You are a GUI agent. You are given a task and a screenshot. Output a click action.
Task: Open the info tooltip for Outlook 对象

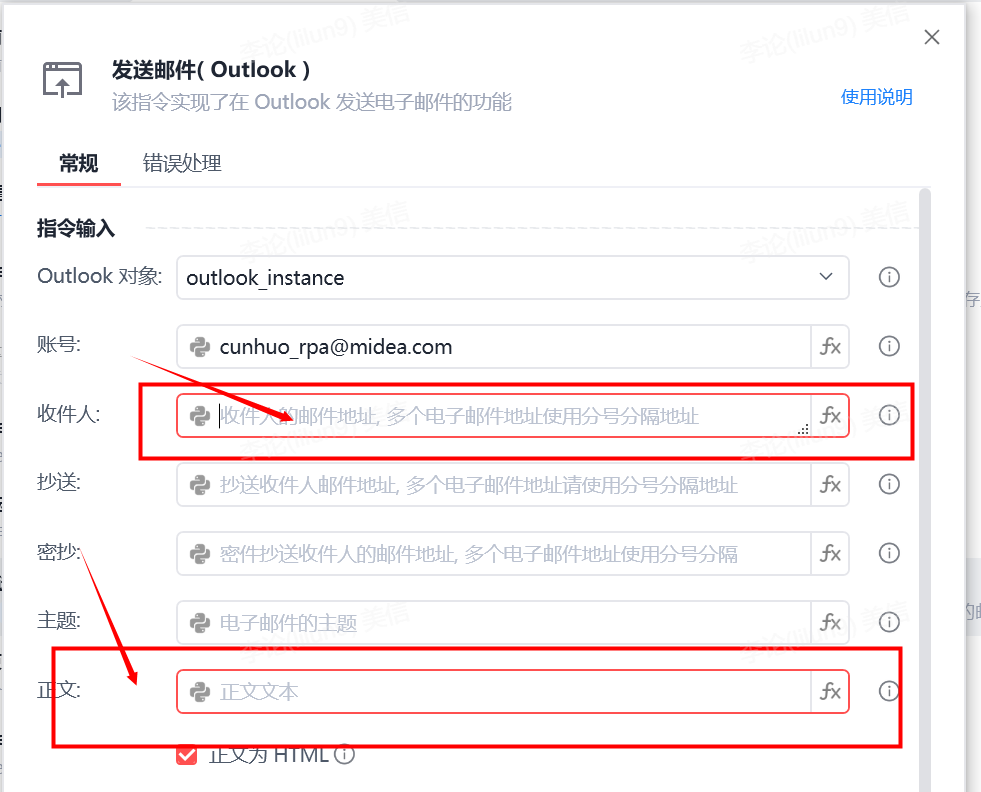[889, 277]
